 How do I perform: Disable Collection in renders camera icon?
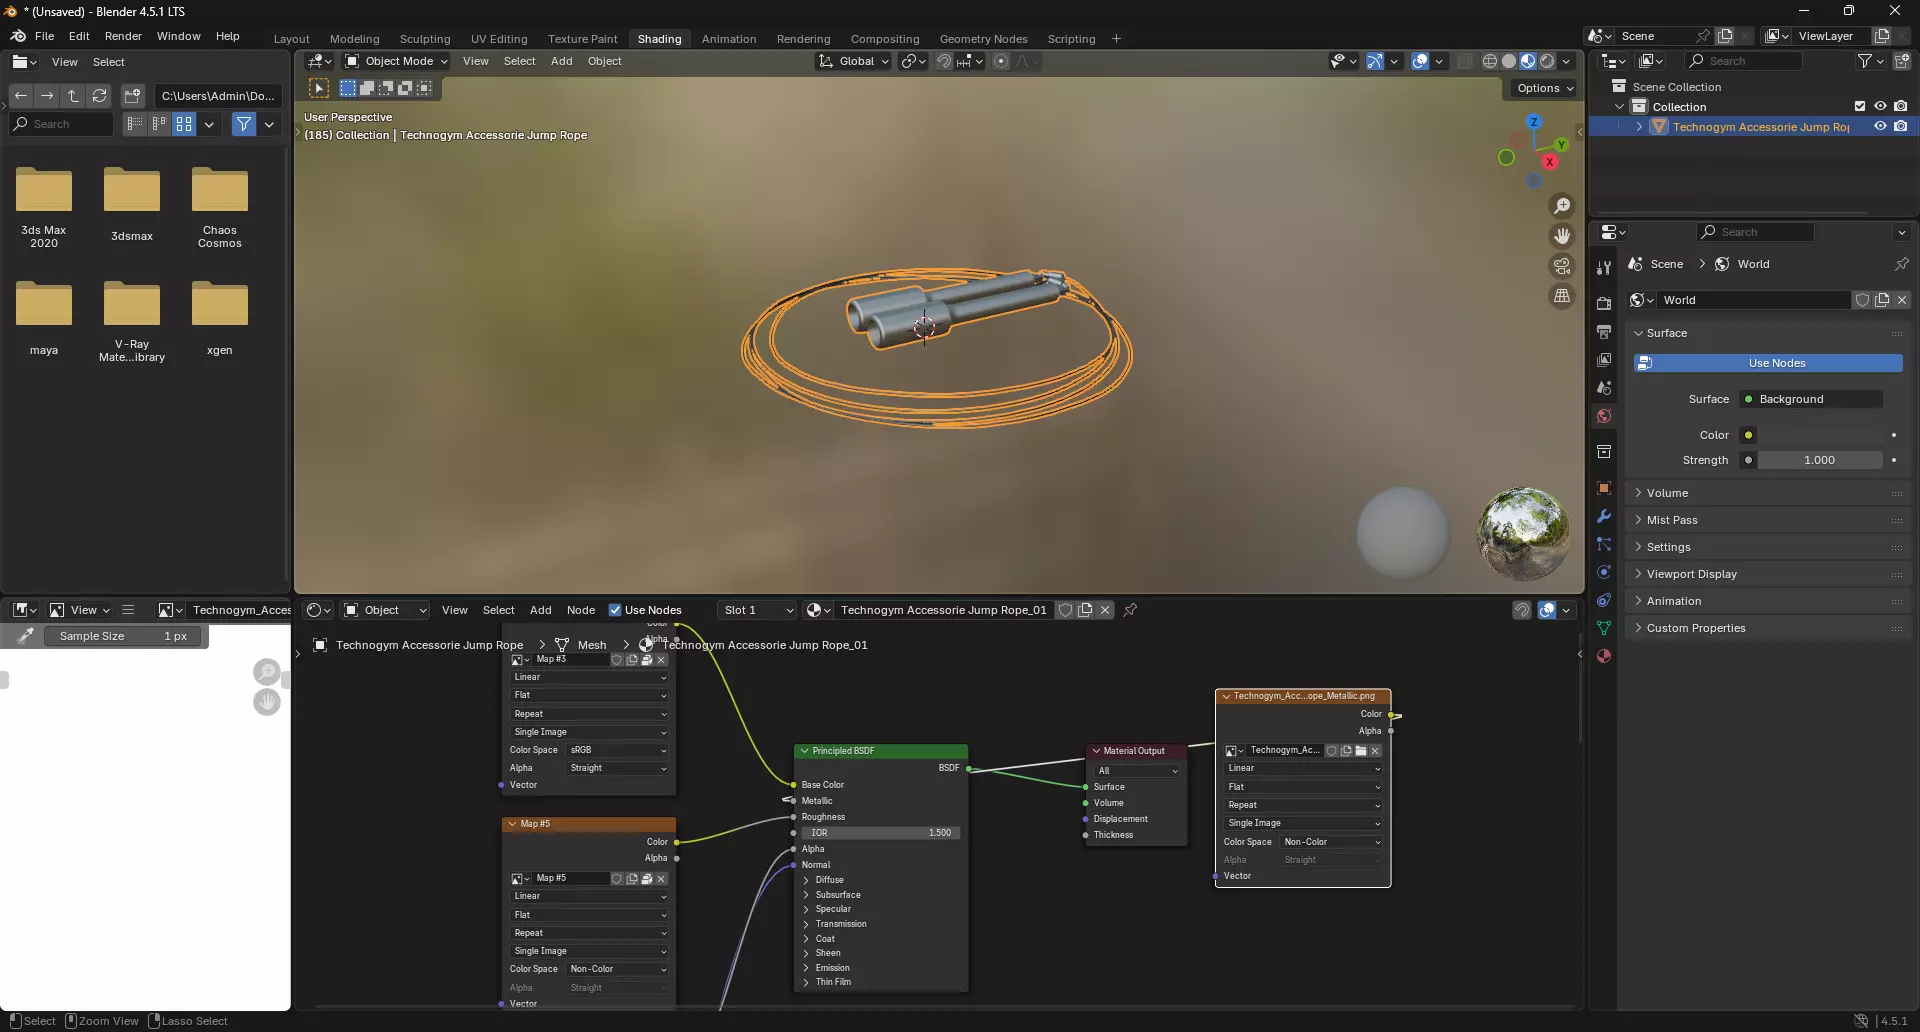(x=1901, y=107)
